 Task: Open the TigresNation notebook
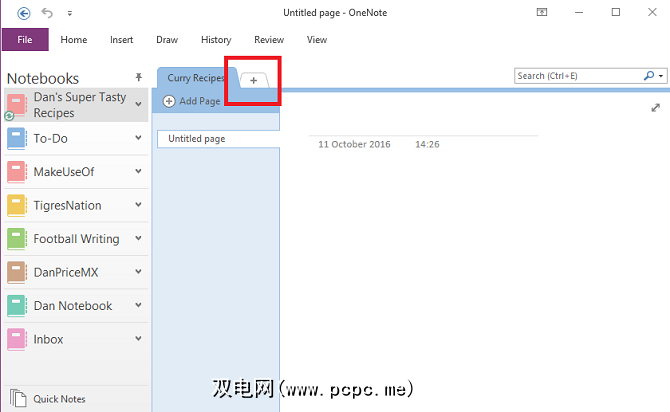pos(76,206)
